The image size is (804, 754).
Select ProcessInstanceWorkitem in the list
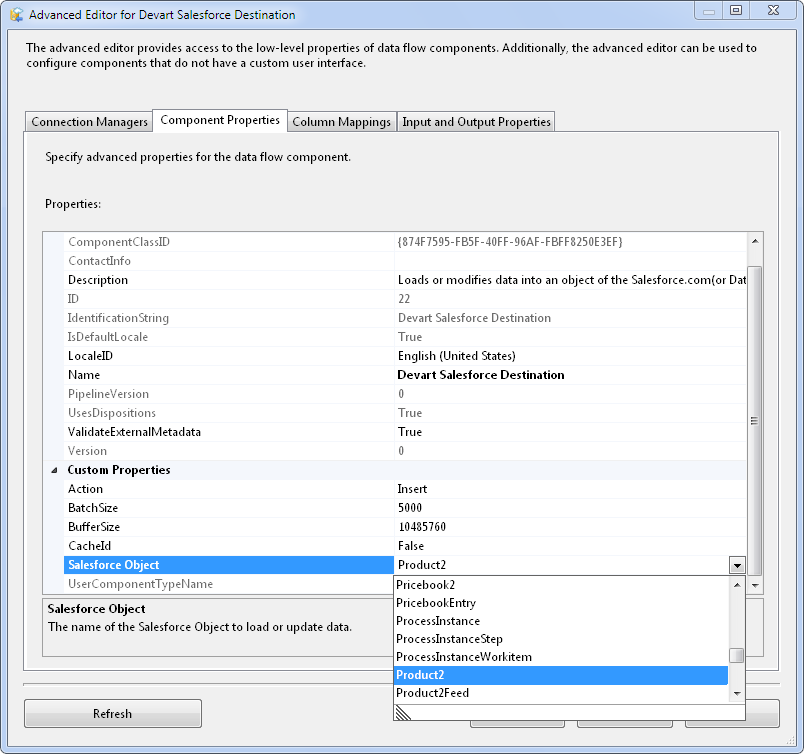(x=561, y=657)
